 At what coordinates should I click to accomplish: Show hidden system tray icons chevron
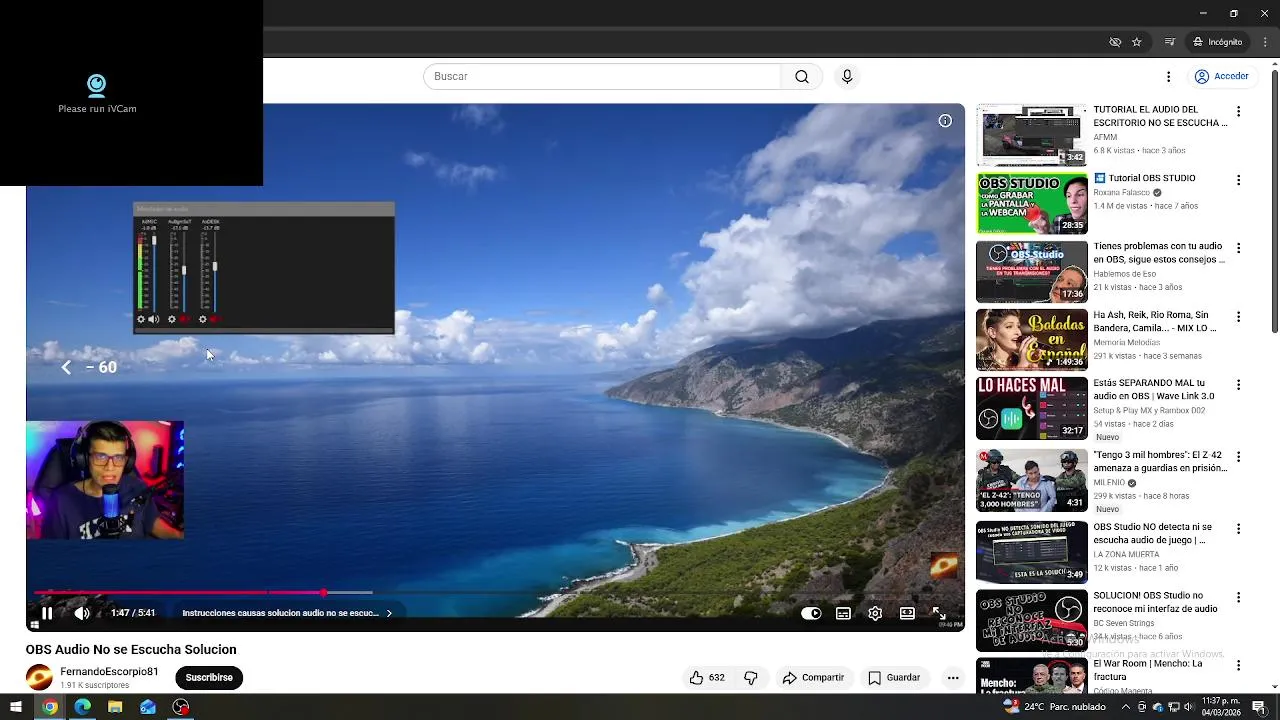point(1127,707)
